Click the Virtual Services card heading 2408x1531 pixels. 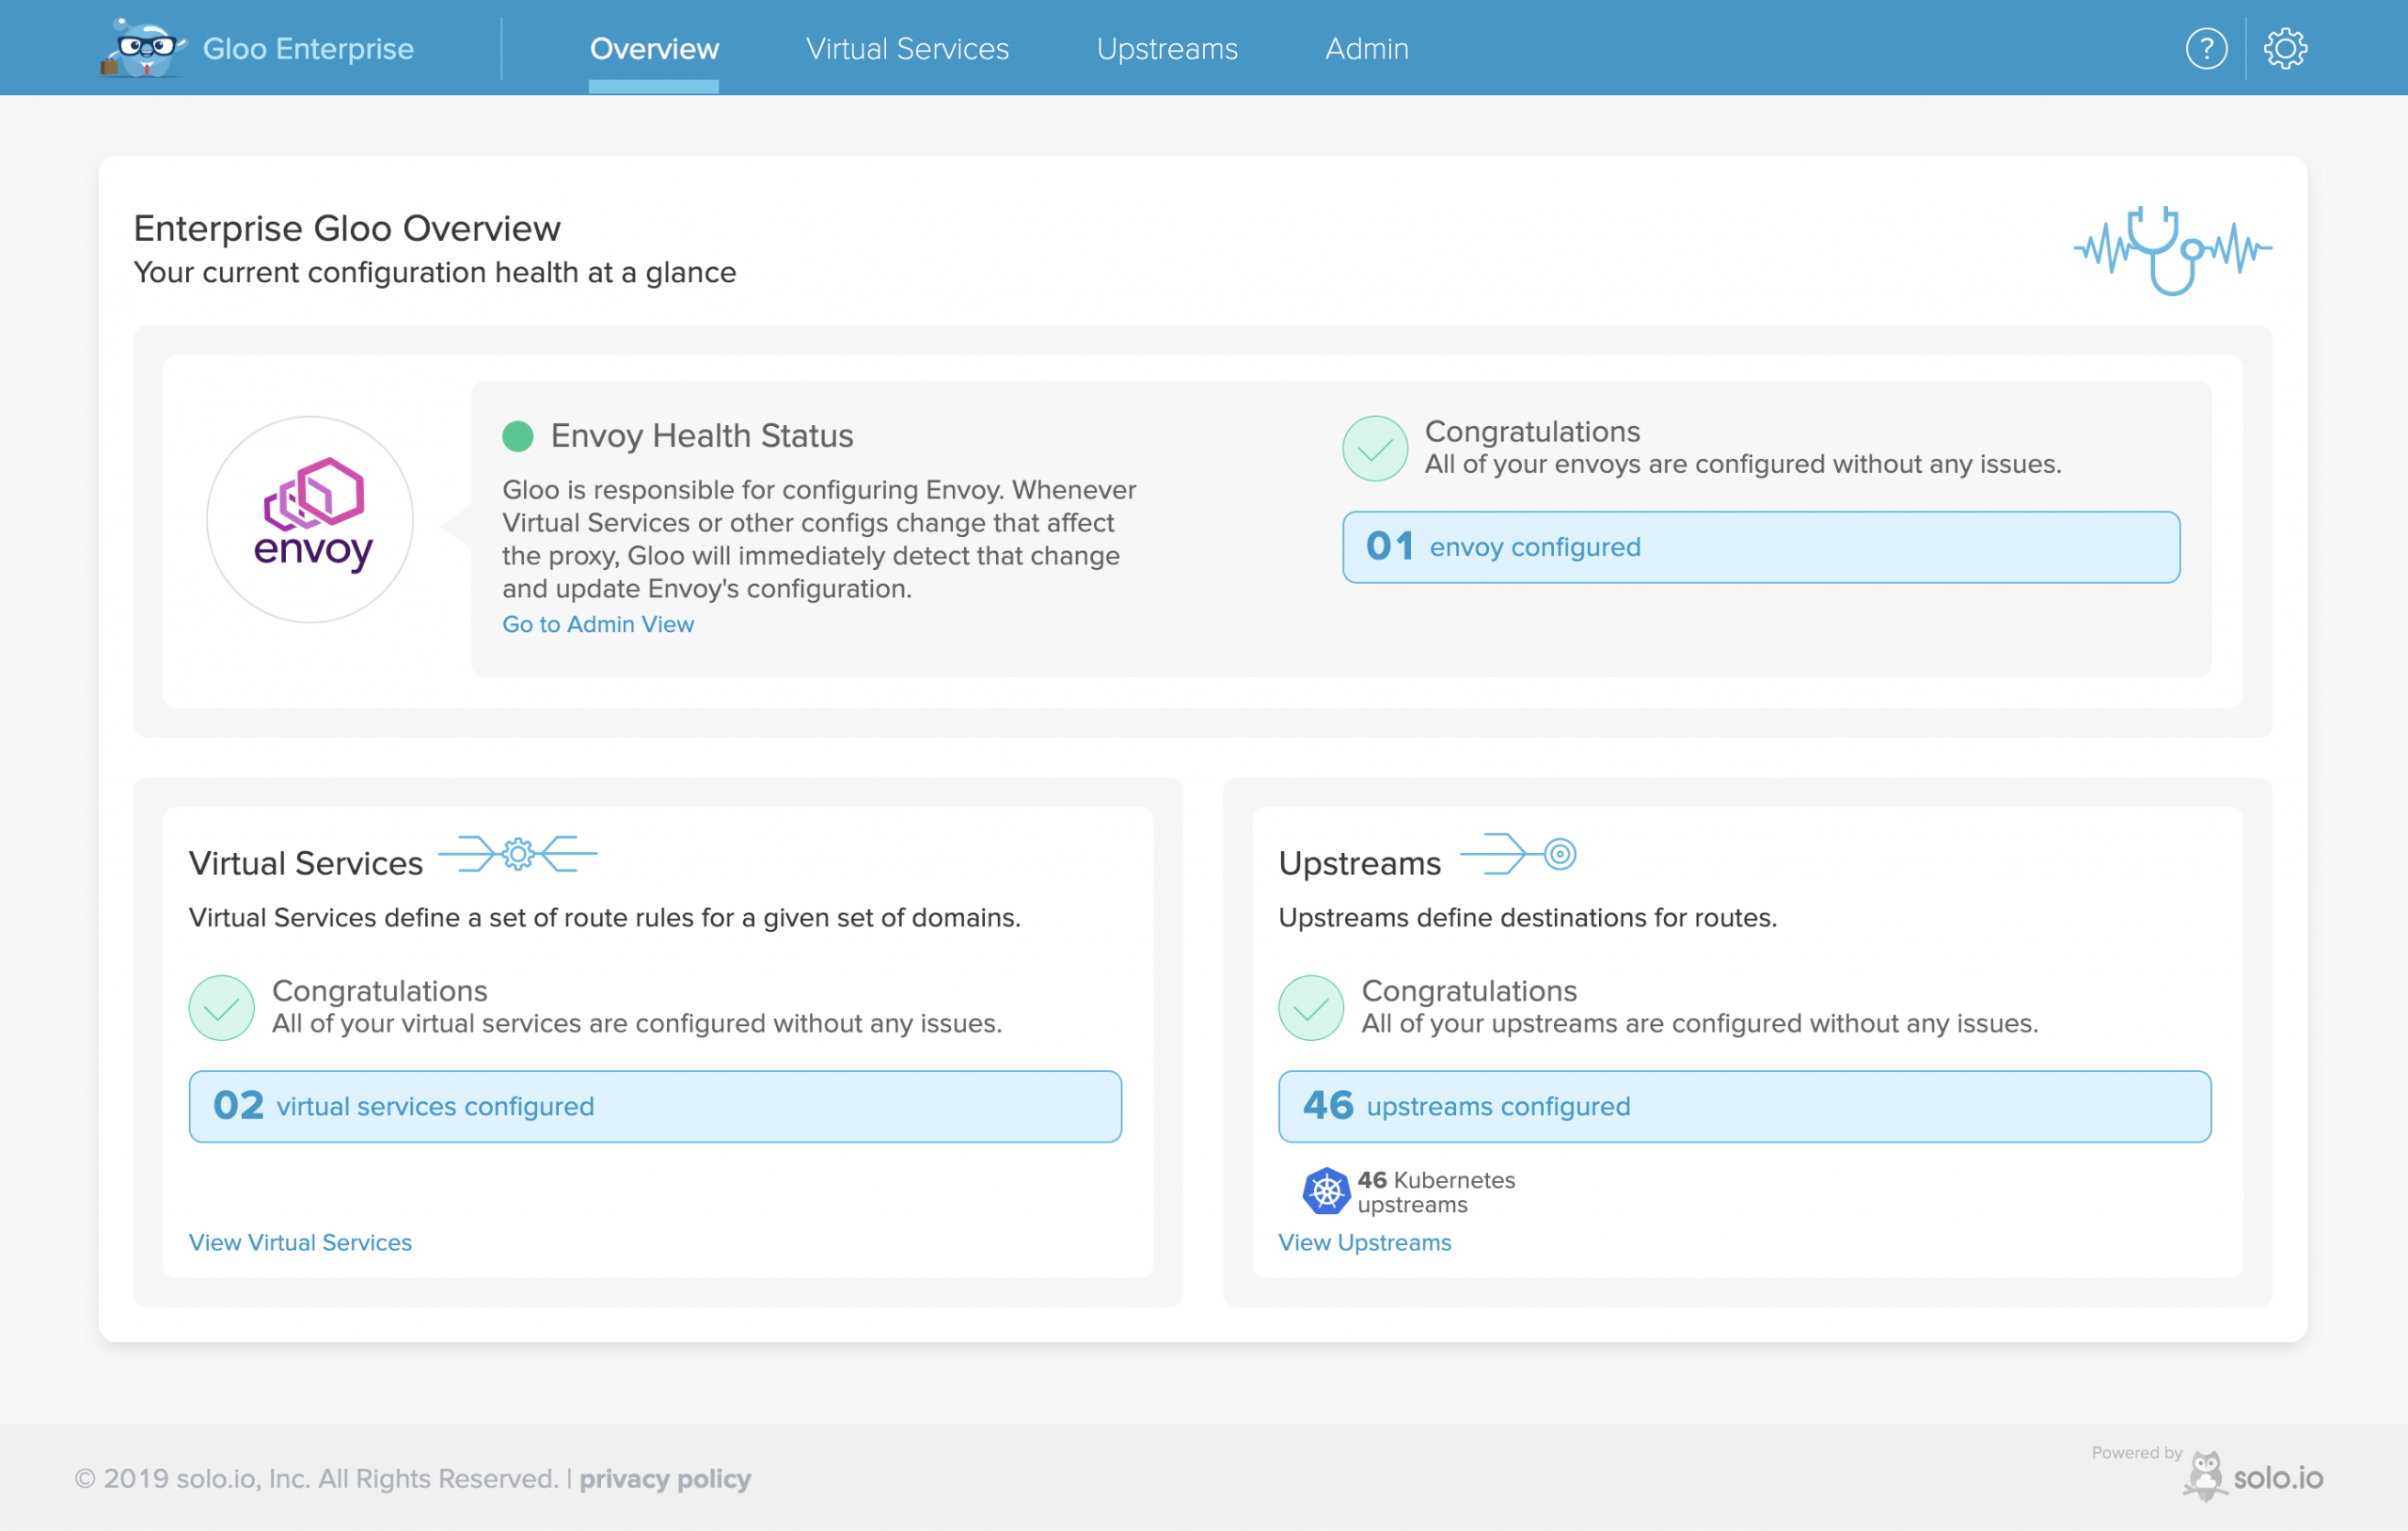(305, 863)
